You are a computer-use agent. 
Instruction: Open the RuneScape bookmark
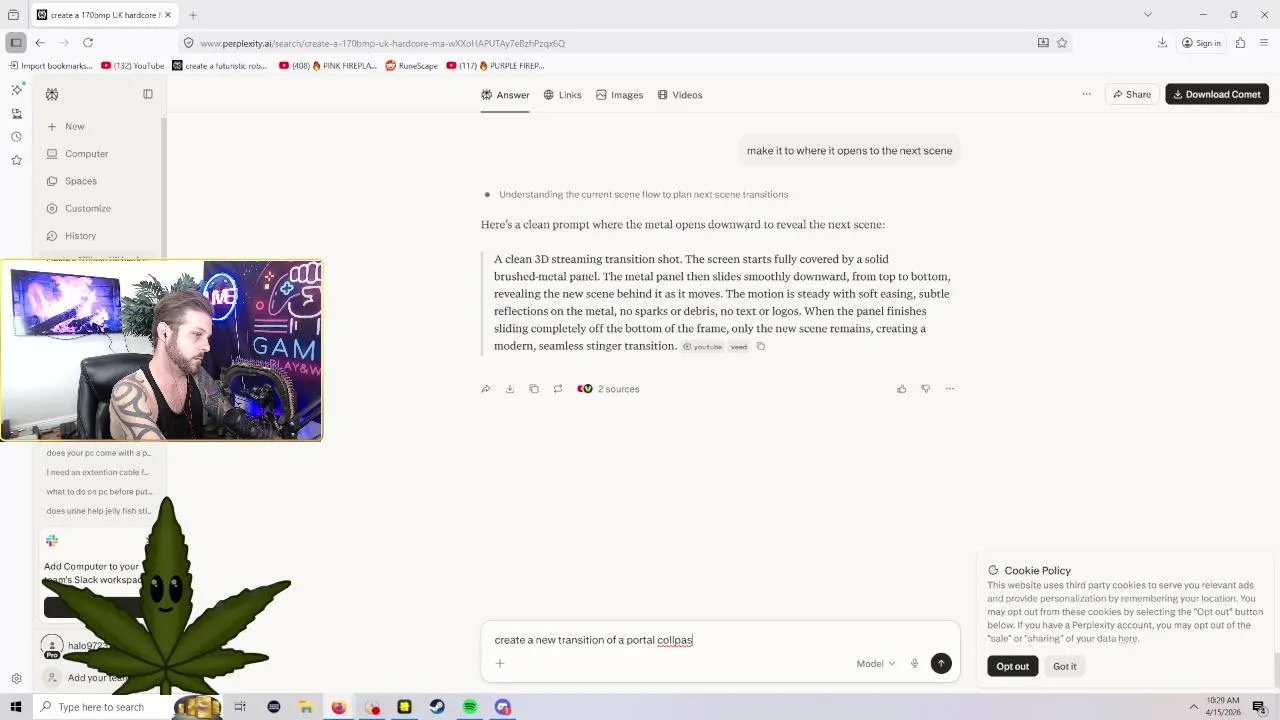tap(411, 66)
